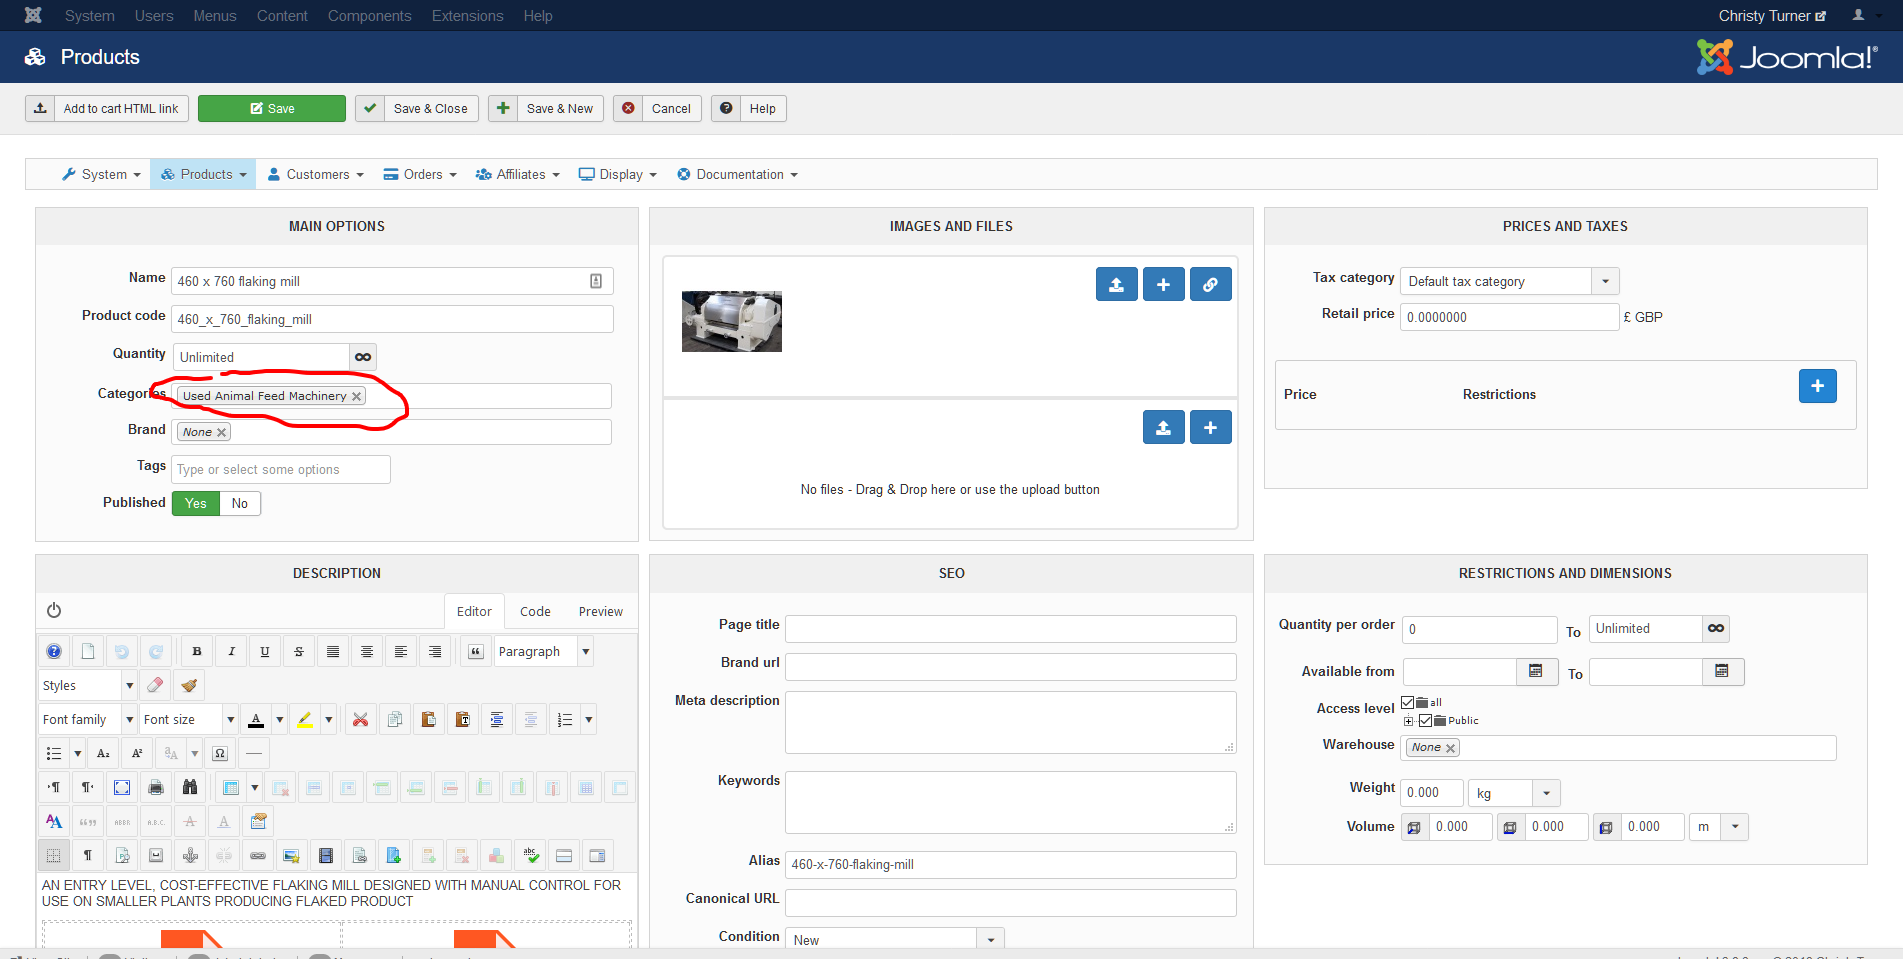1903x959 pixels.
Task: Open the weight unit kg dropdown
Action: click(1514, 793)
